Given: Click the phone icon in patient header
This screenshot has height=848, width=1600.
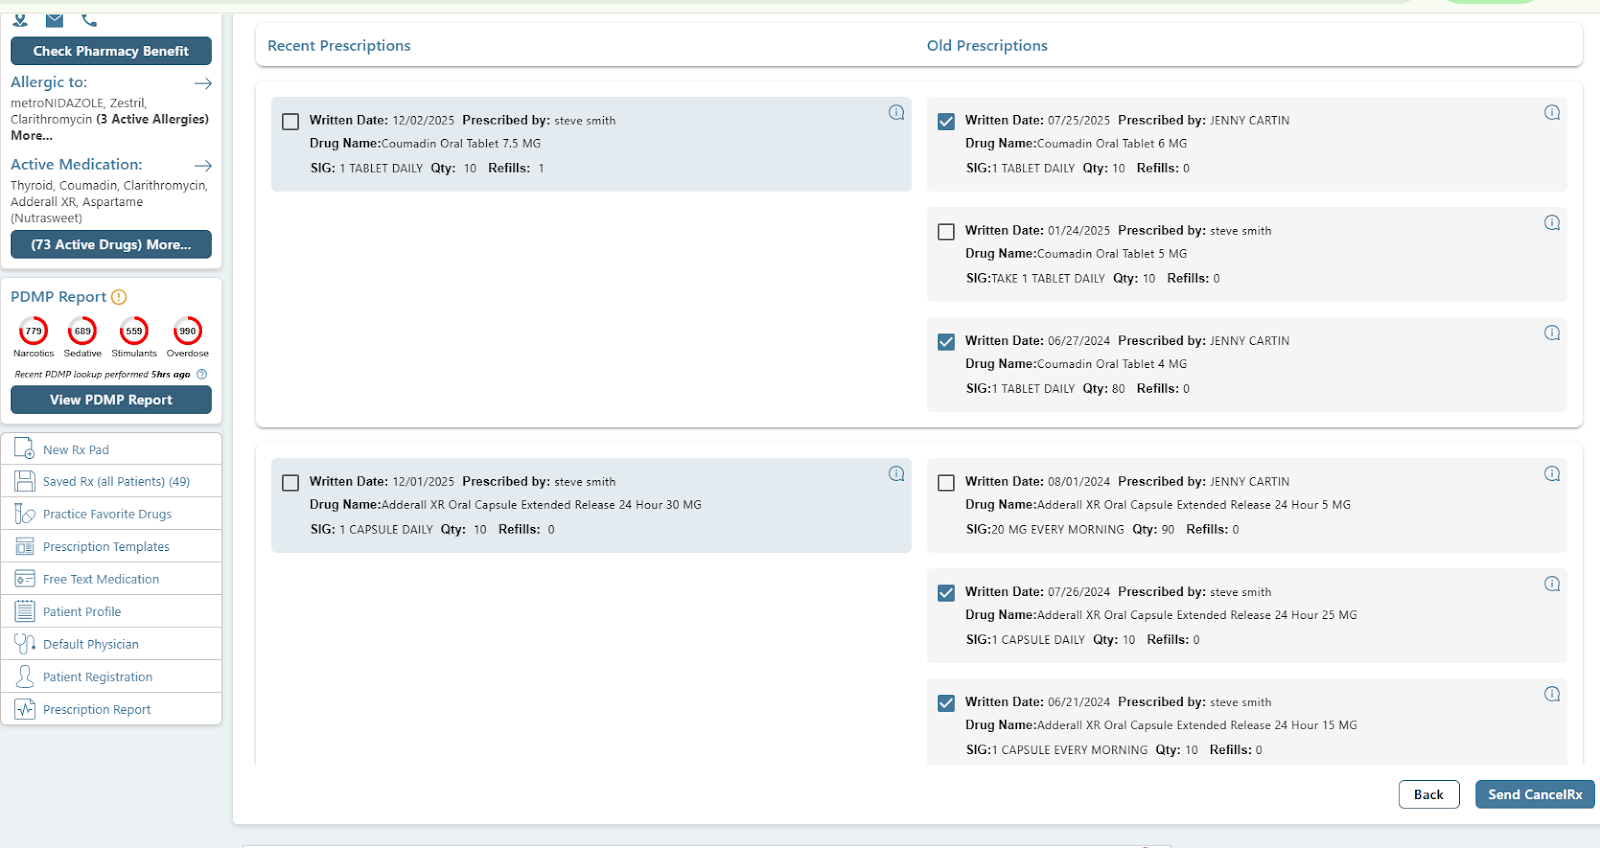Looking at the screenshot, I should pos(89,20).
